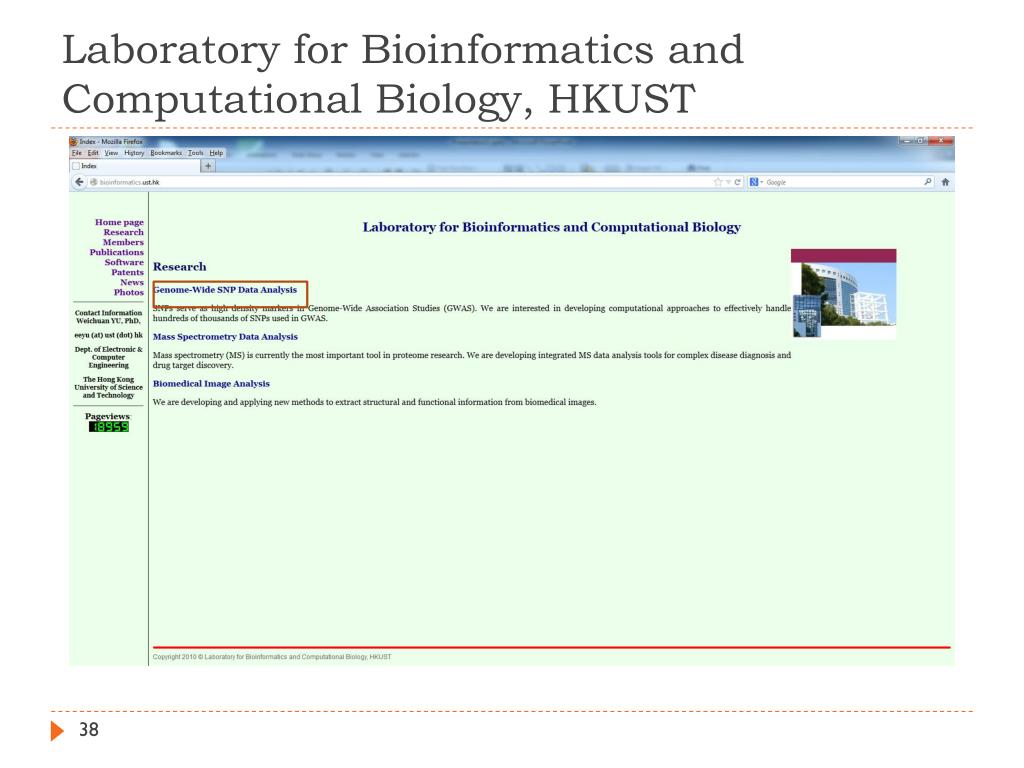Image resolution: width=1024 pixels, height=768 pixels.
Task: Open the Research sidebar link
Action: tap(123, 232)
